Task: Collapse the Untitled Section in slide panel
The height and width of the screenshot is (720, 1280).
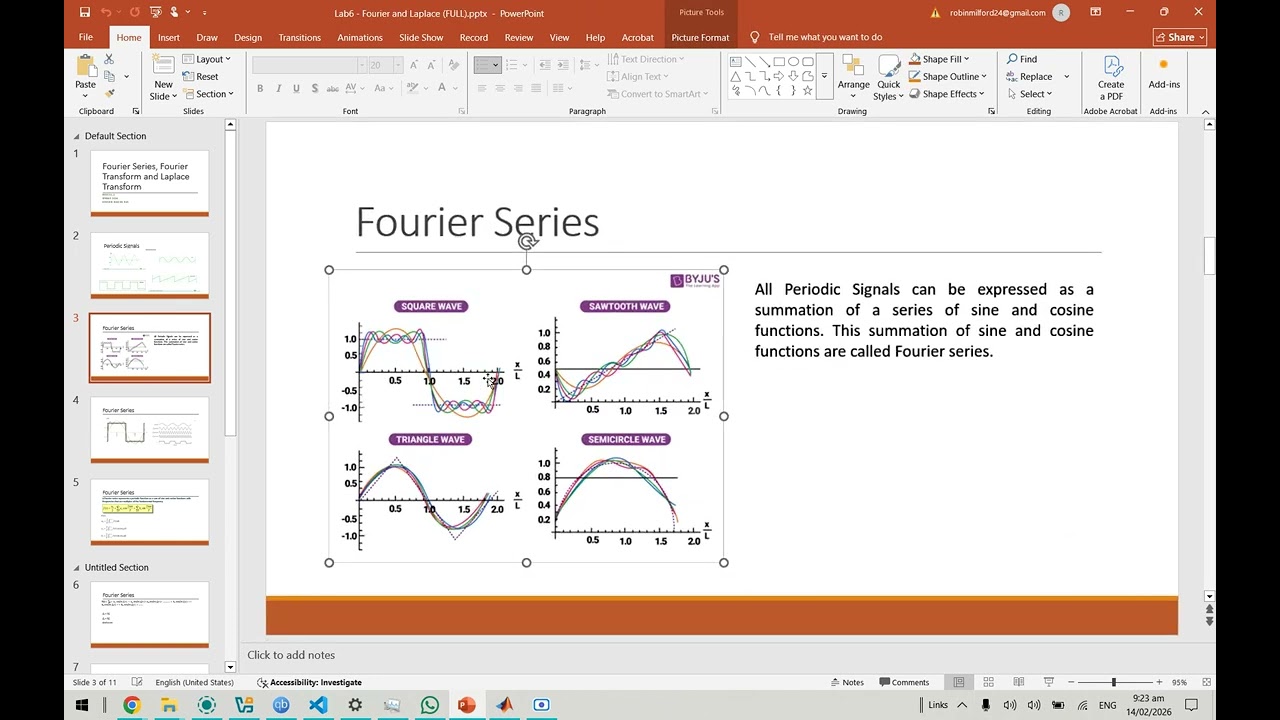Action: [x=77, y=567]
